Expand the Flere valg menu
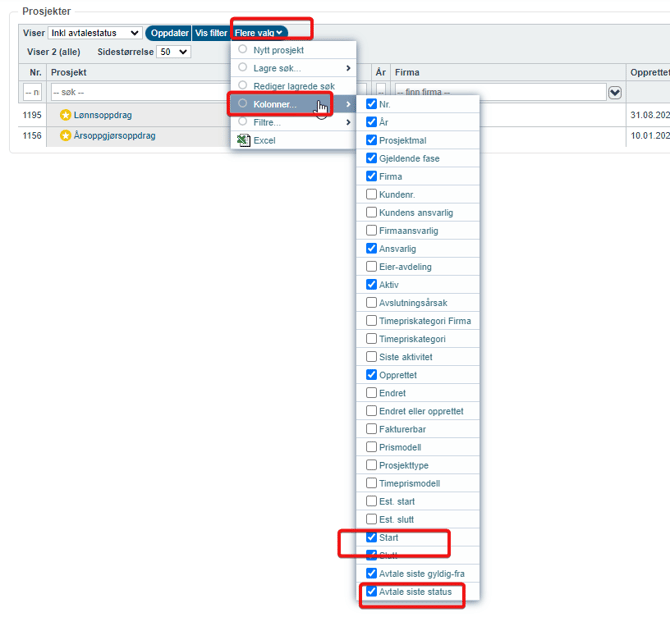The height and width of the screenshot is (631, 670). tap(258, 33)
